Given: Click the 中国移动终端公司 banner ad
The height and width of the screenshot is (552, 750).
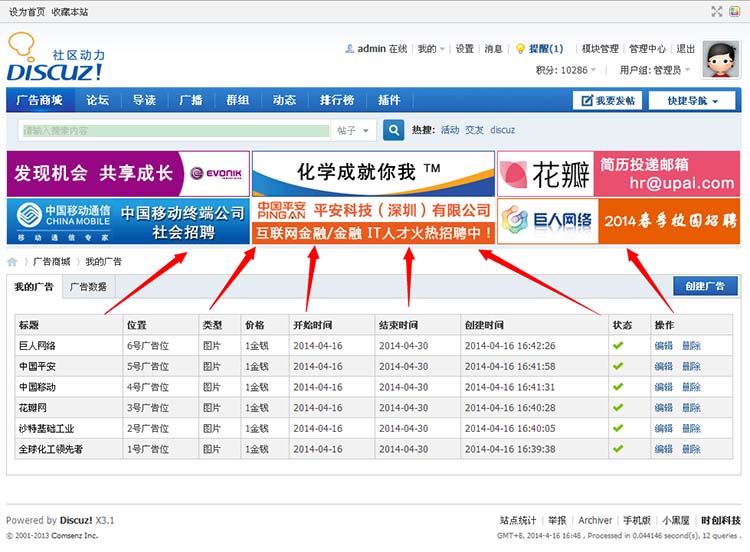Looking at the screenshot, I should [128, 221].
